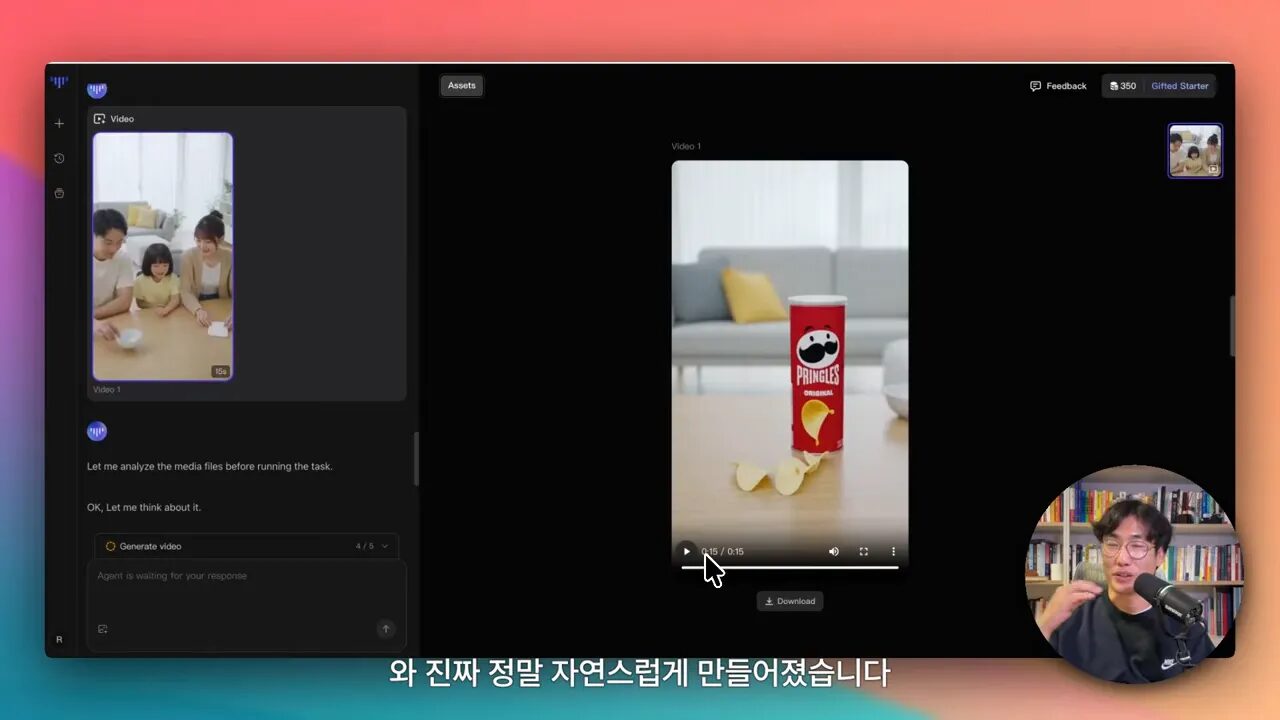1280x720 pixels.
Task: Click the video progress bar to seek
Action: 790,566
